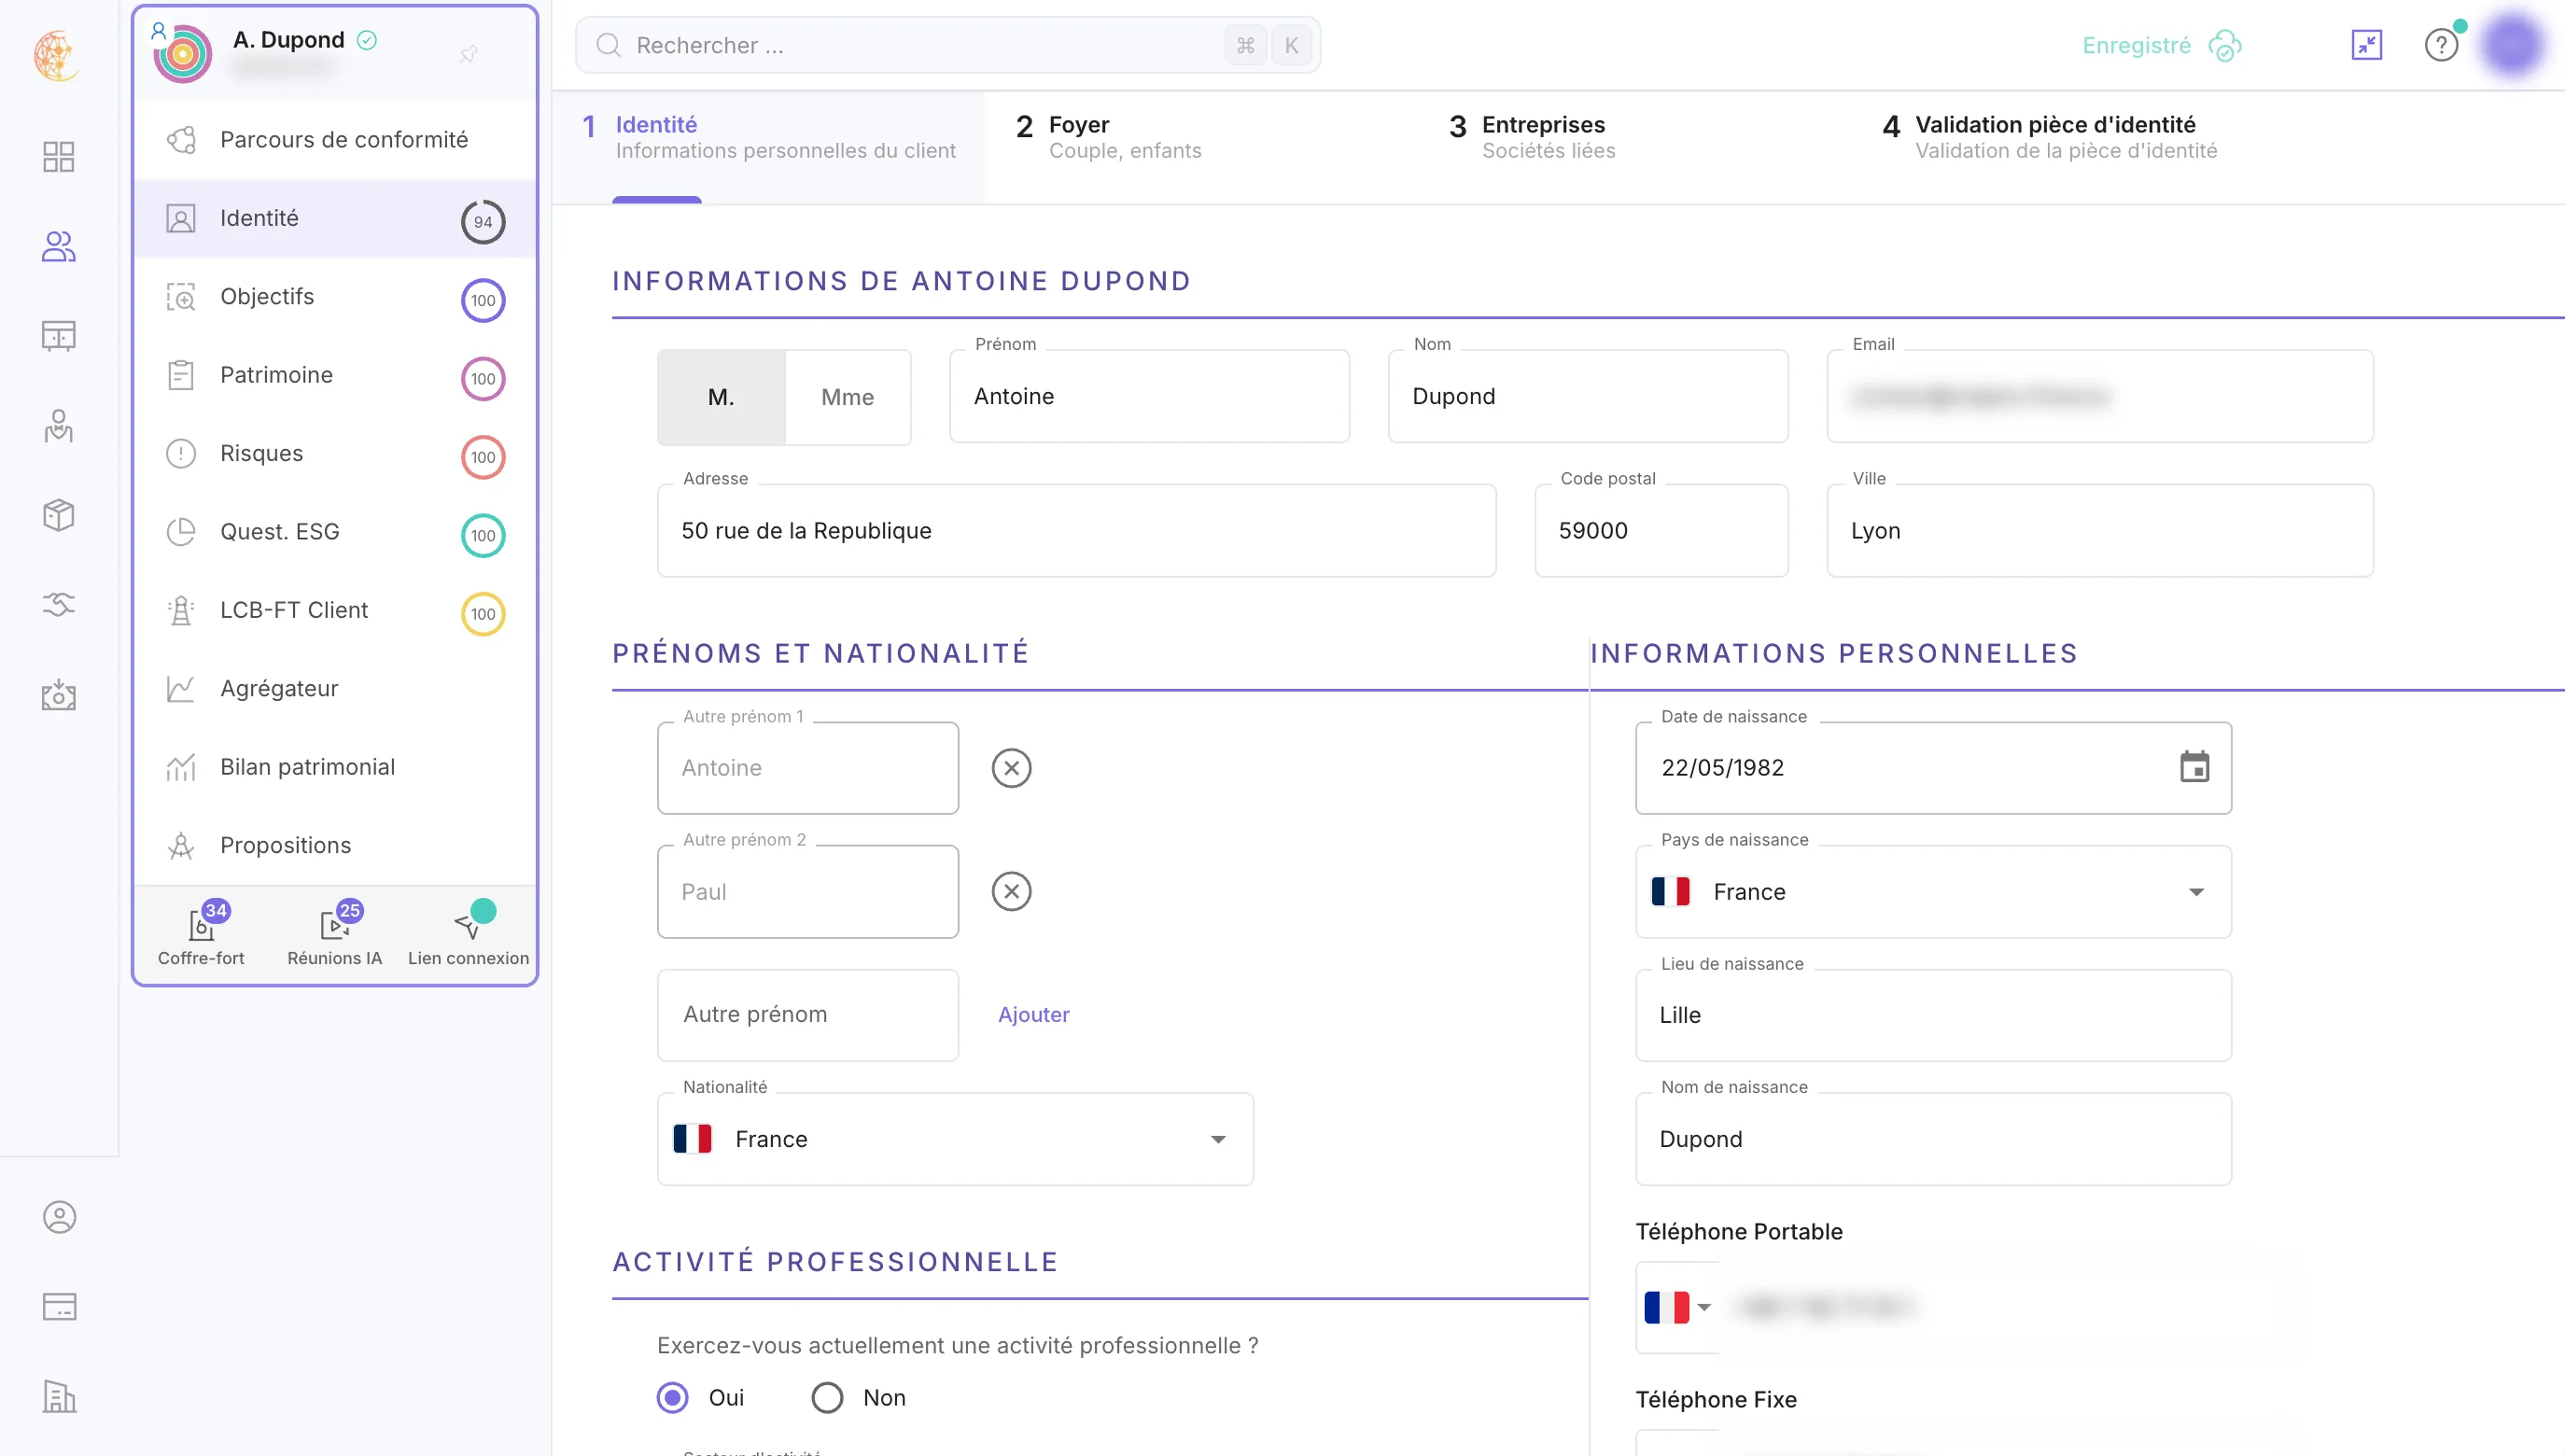
Task: Open the handshake icon in left rail
Action: 59,604
